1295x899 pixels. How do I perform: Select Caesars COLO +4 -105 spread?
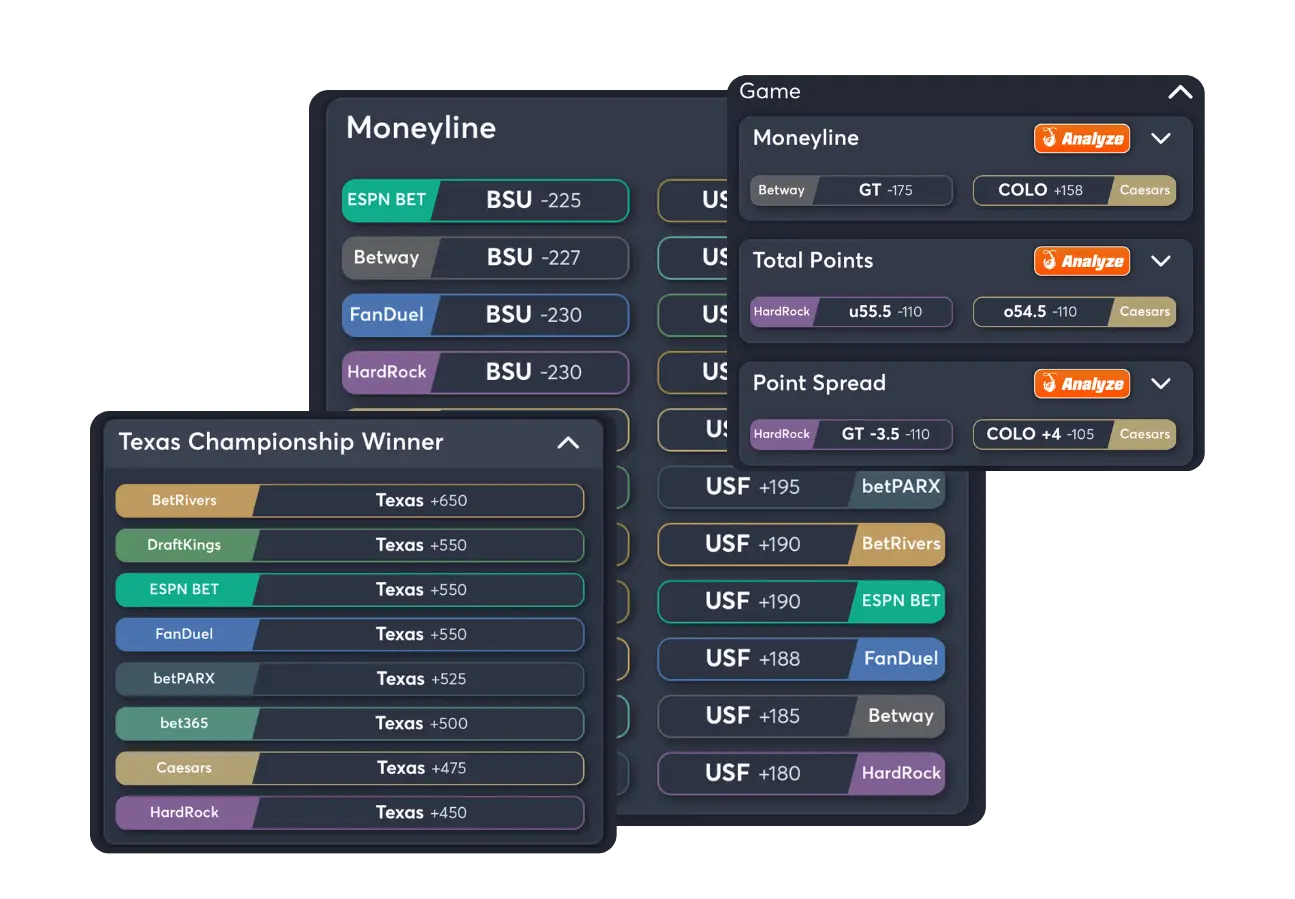point(1074,434)
